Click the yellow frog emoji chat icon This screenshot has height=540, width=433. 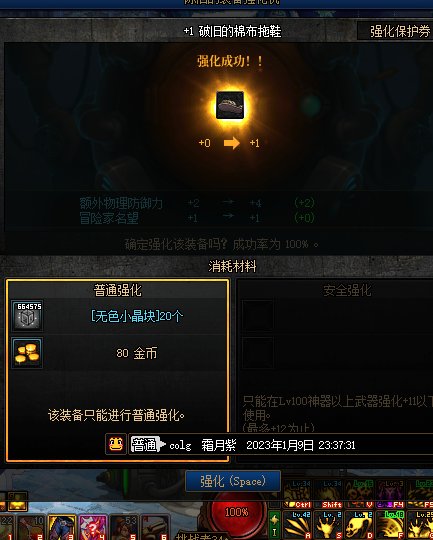tap(115, 444)
